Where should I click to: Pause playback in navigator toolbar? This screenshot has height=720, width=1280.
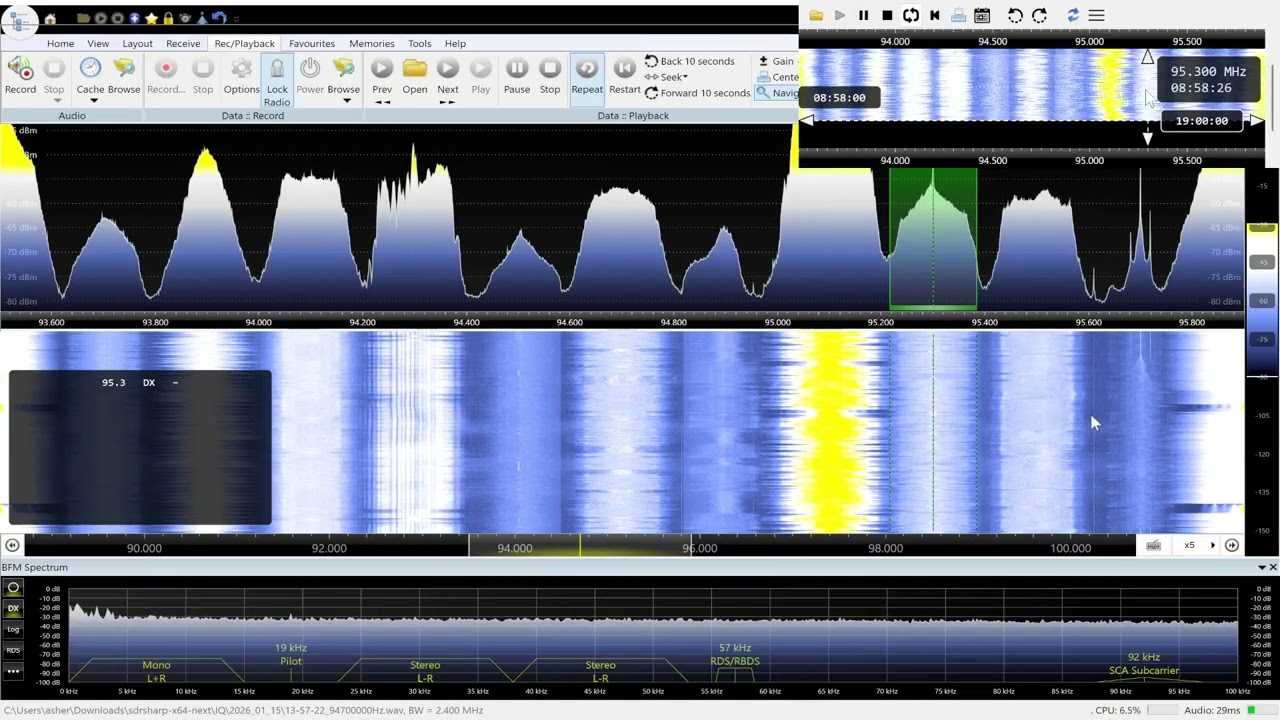pos(863,15)
